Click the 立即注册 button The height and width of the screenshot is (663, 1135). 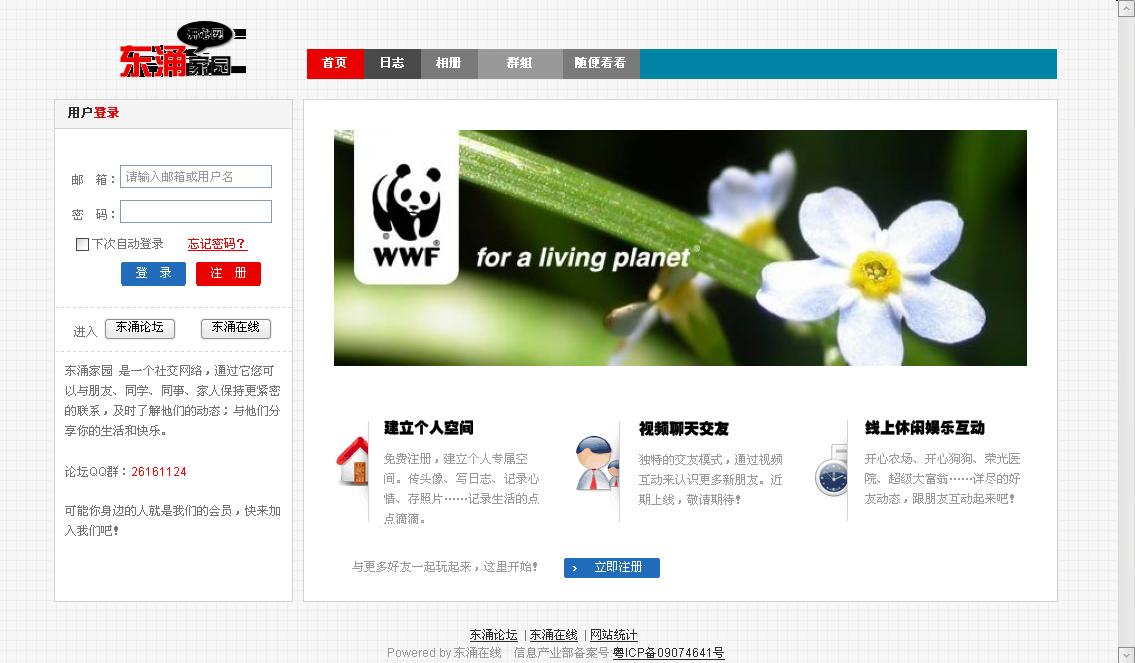click(612, 568)
